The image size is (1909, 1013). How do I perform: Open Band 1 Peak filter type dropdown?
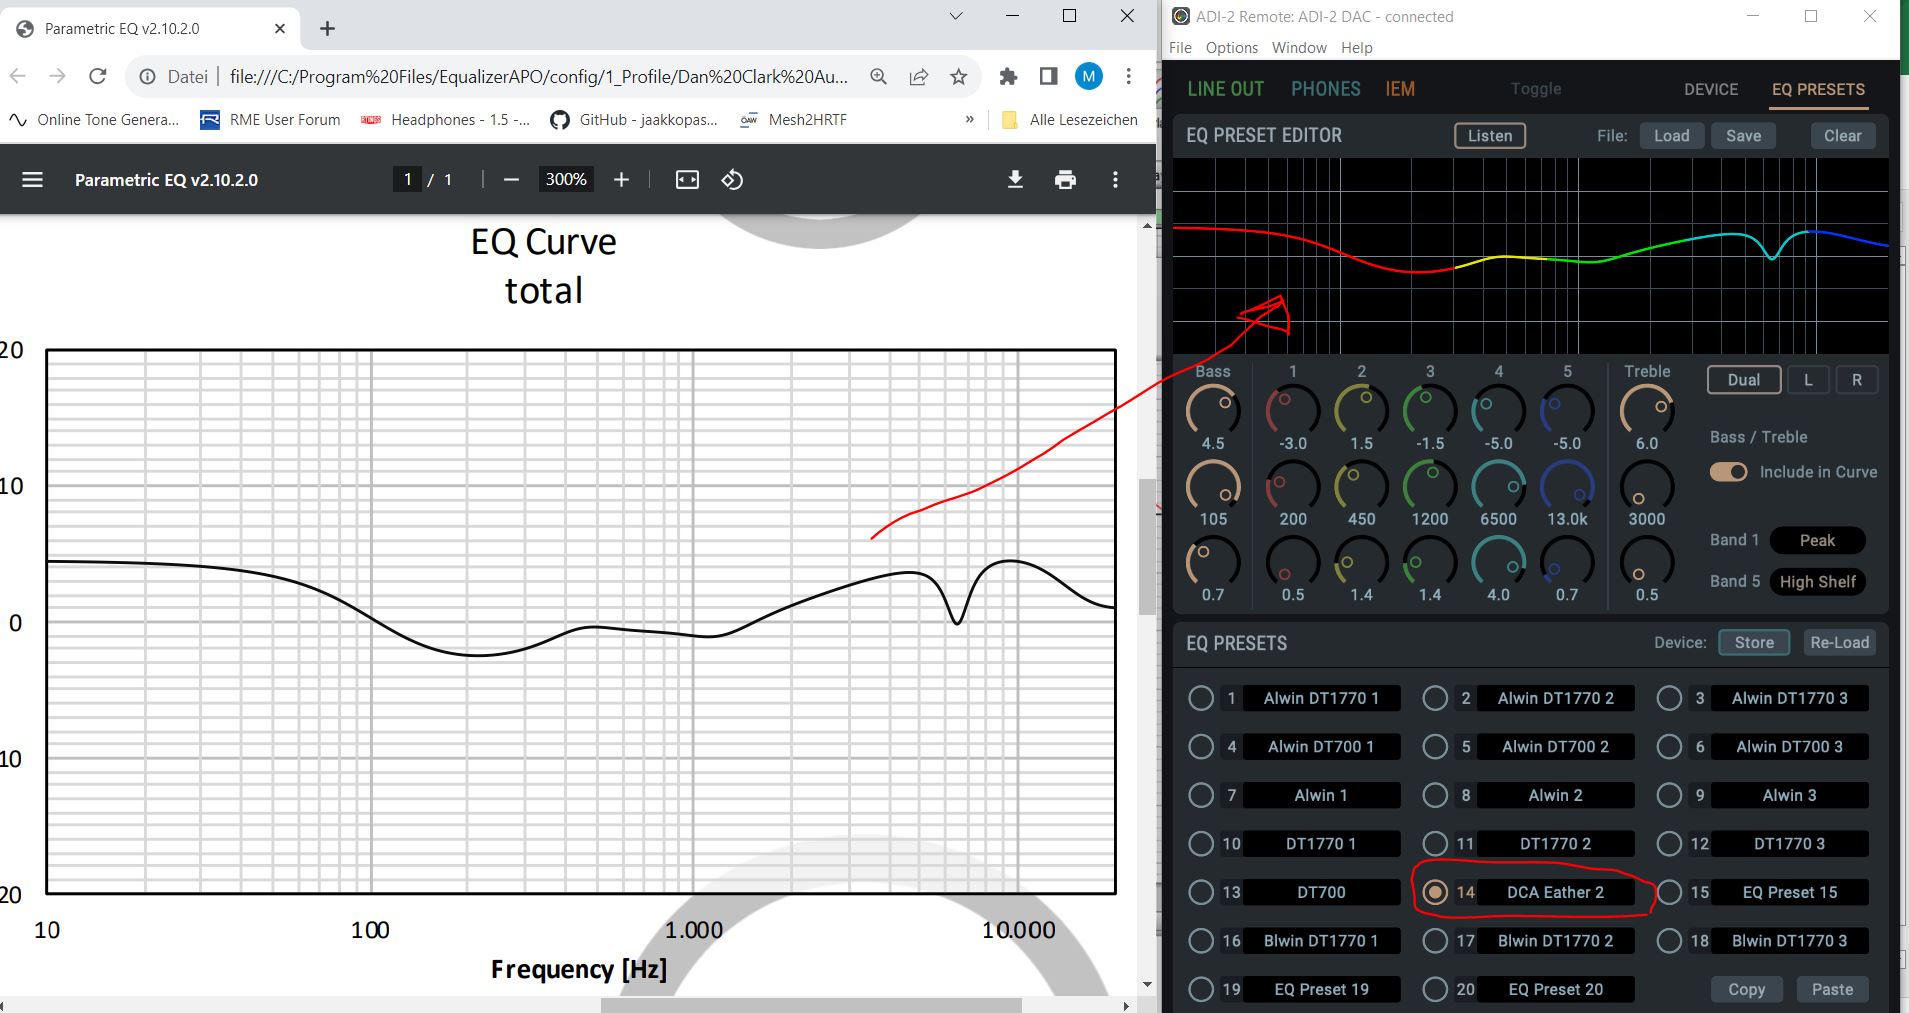1817,541
